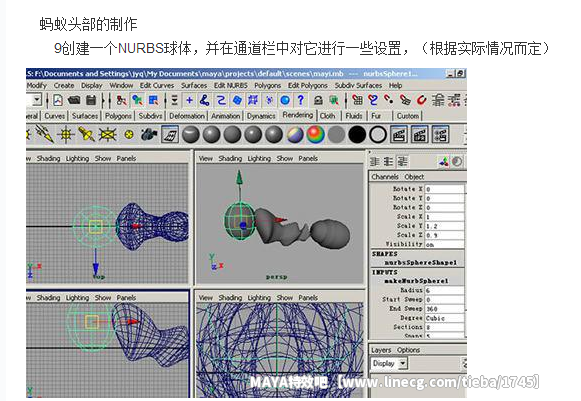Create a spot light from the shelf

[86, 135]
